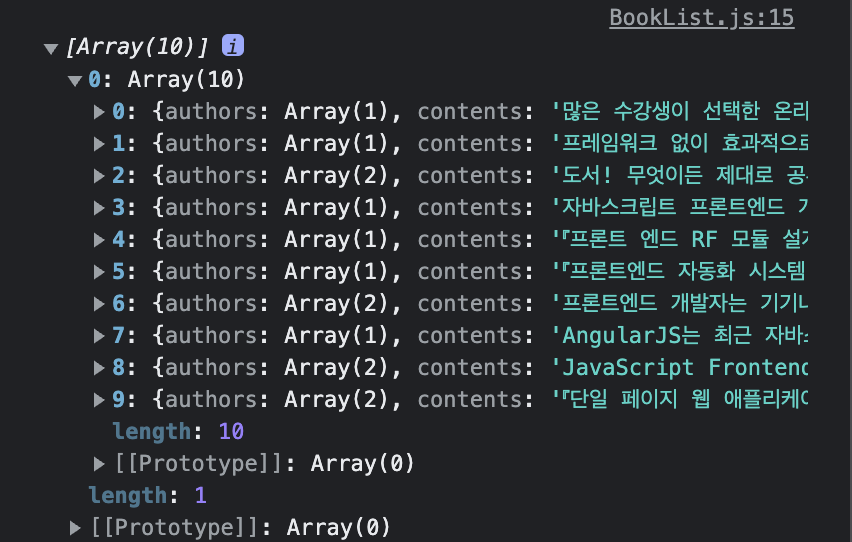Expand the outer [[Prototype]]: Array(0) under length: 1
The height and width of the screenshot is (542, 852).
point(75,528)
